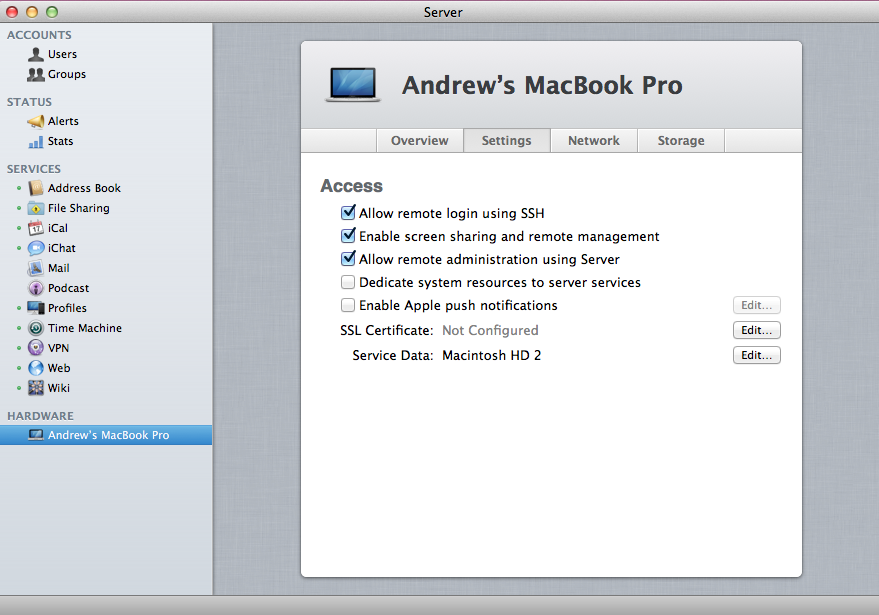Click the MacBook icon in Hardware sidebar

36,435
